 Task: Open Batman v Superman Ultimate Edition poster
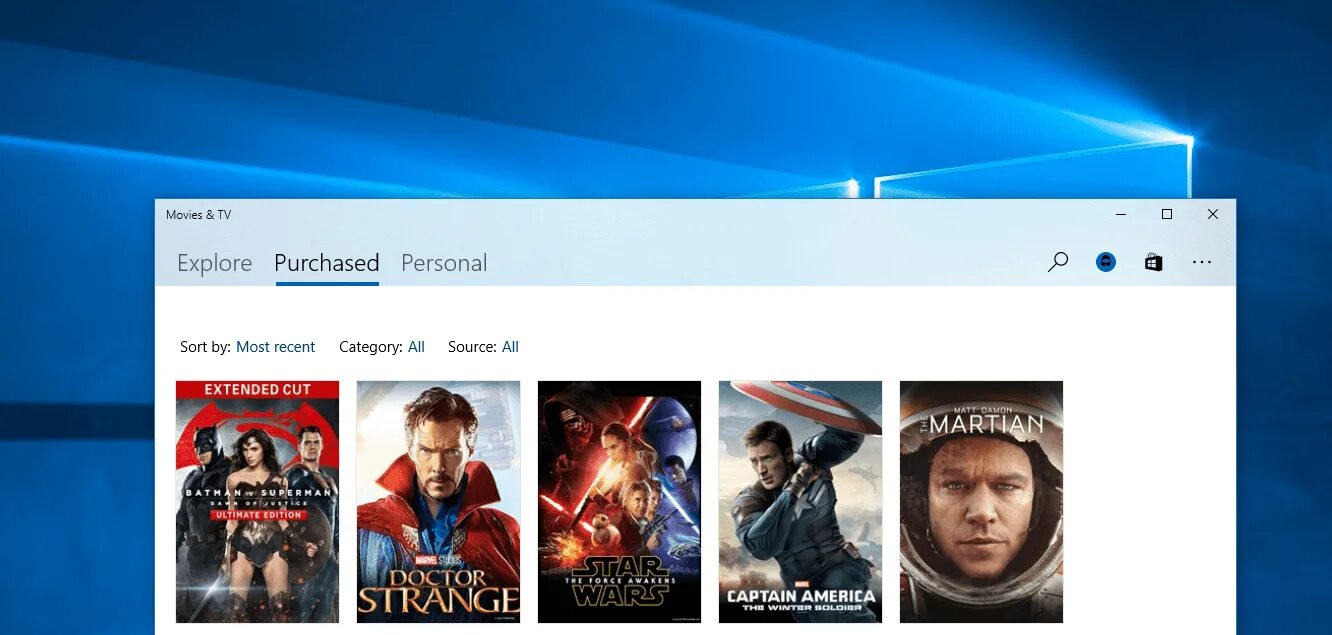pyautogui.click(x=257, y=502)
